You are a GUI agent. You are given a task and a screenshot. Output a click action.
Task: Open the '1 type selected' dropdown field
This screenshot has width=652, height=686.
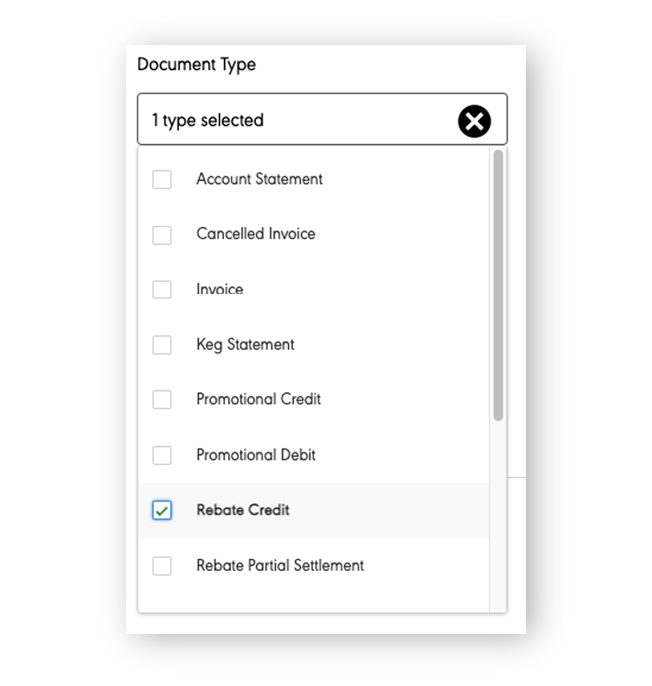[322, 119]
